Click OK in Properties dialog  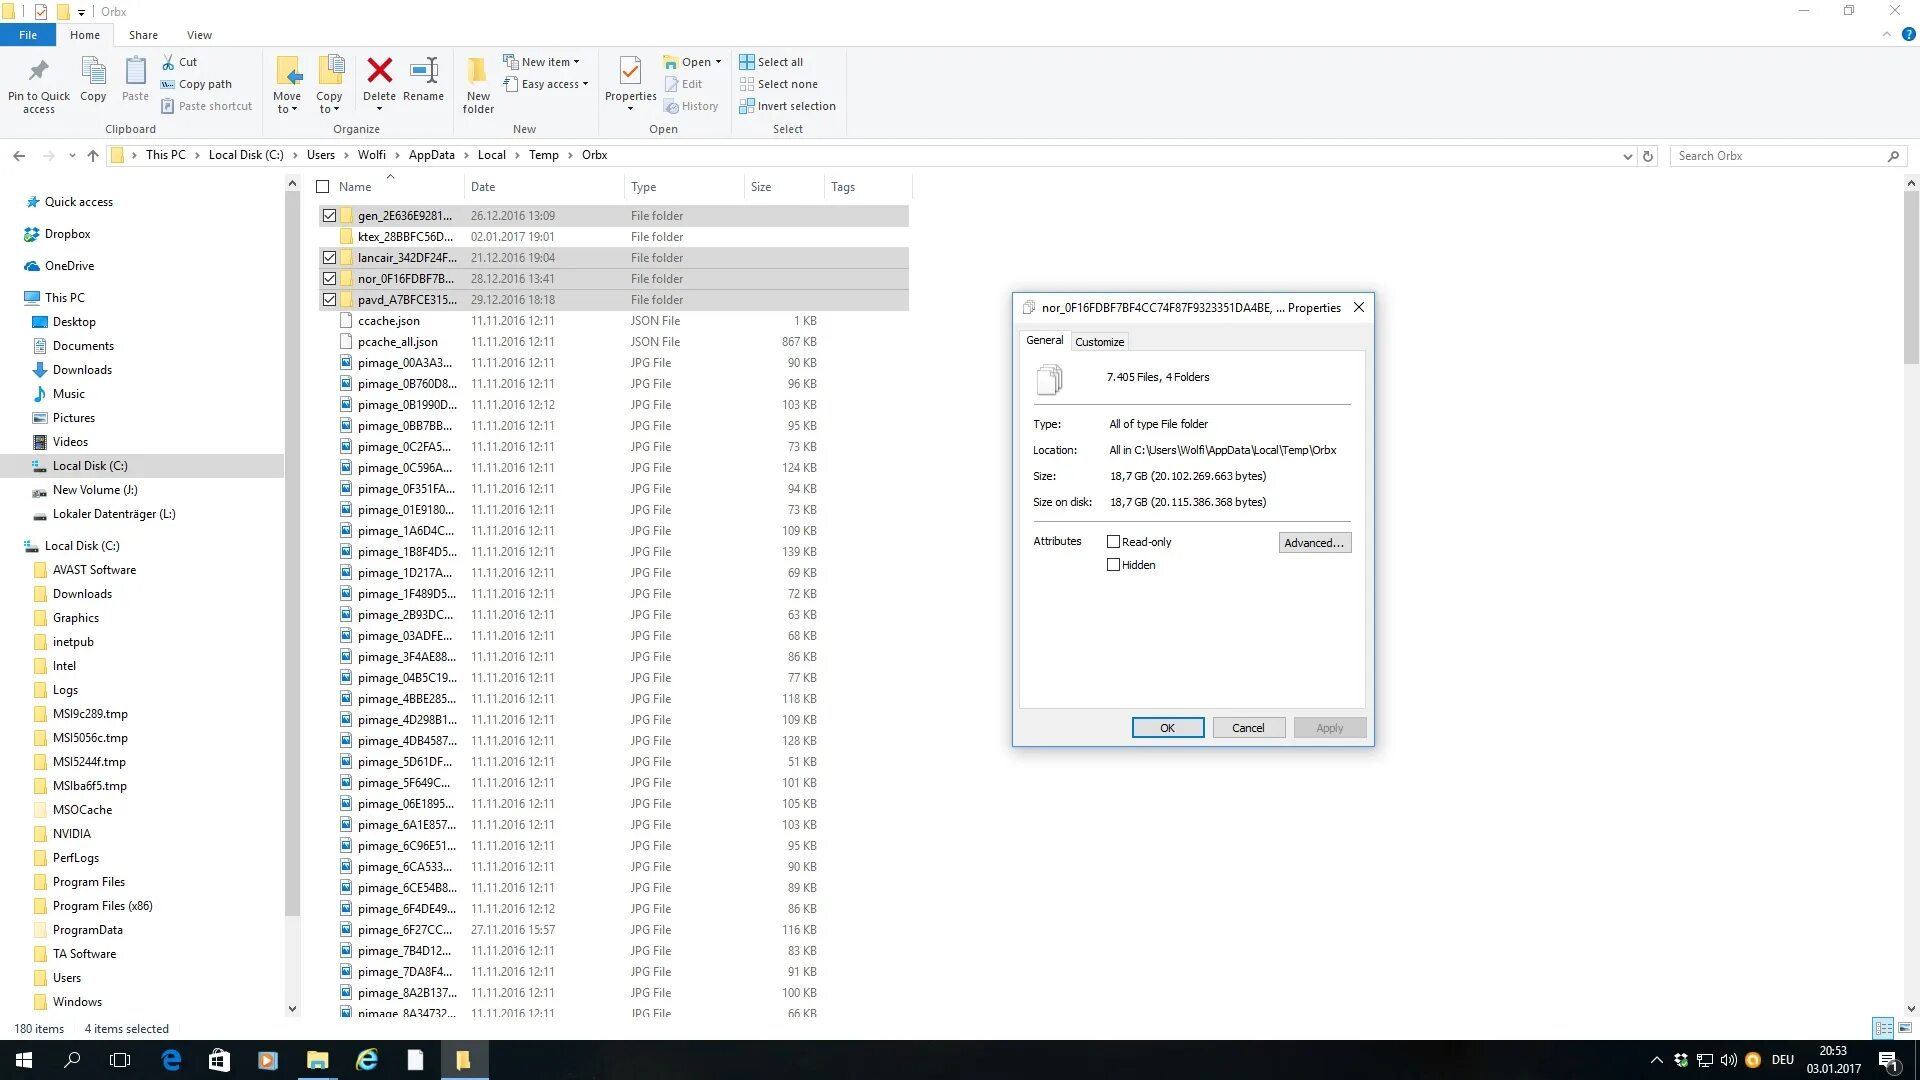(x=1167, y=728)
